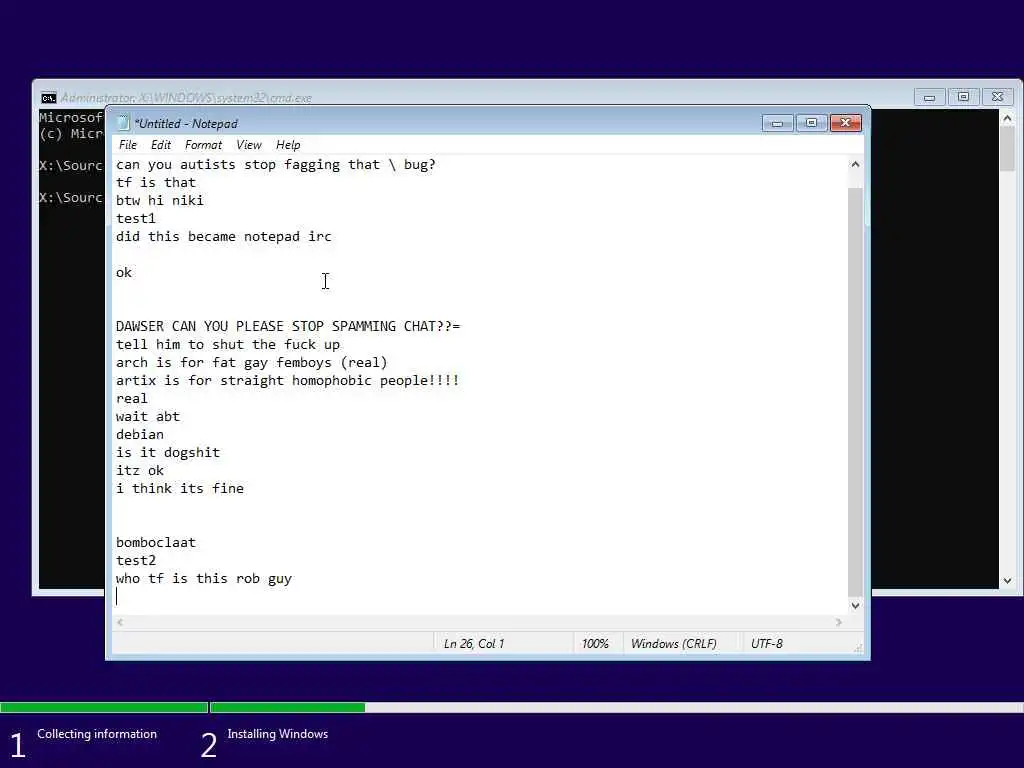The image size is (1024, 768).
Task: Click the Notepad document icon in title bar
Action: tap(123, 123)
